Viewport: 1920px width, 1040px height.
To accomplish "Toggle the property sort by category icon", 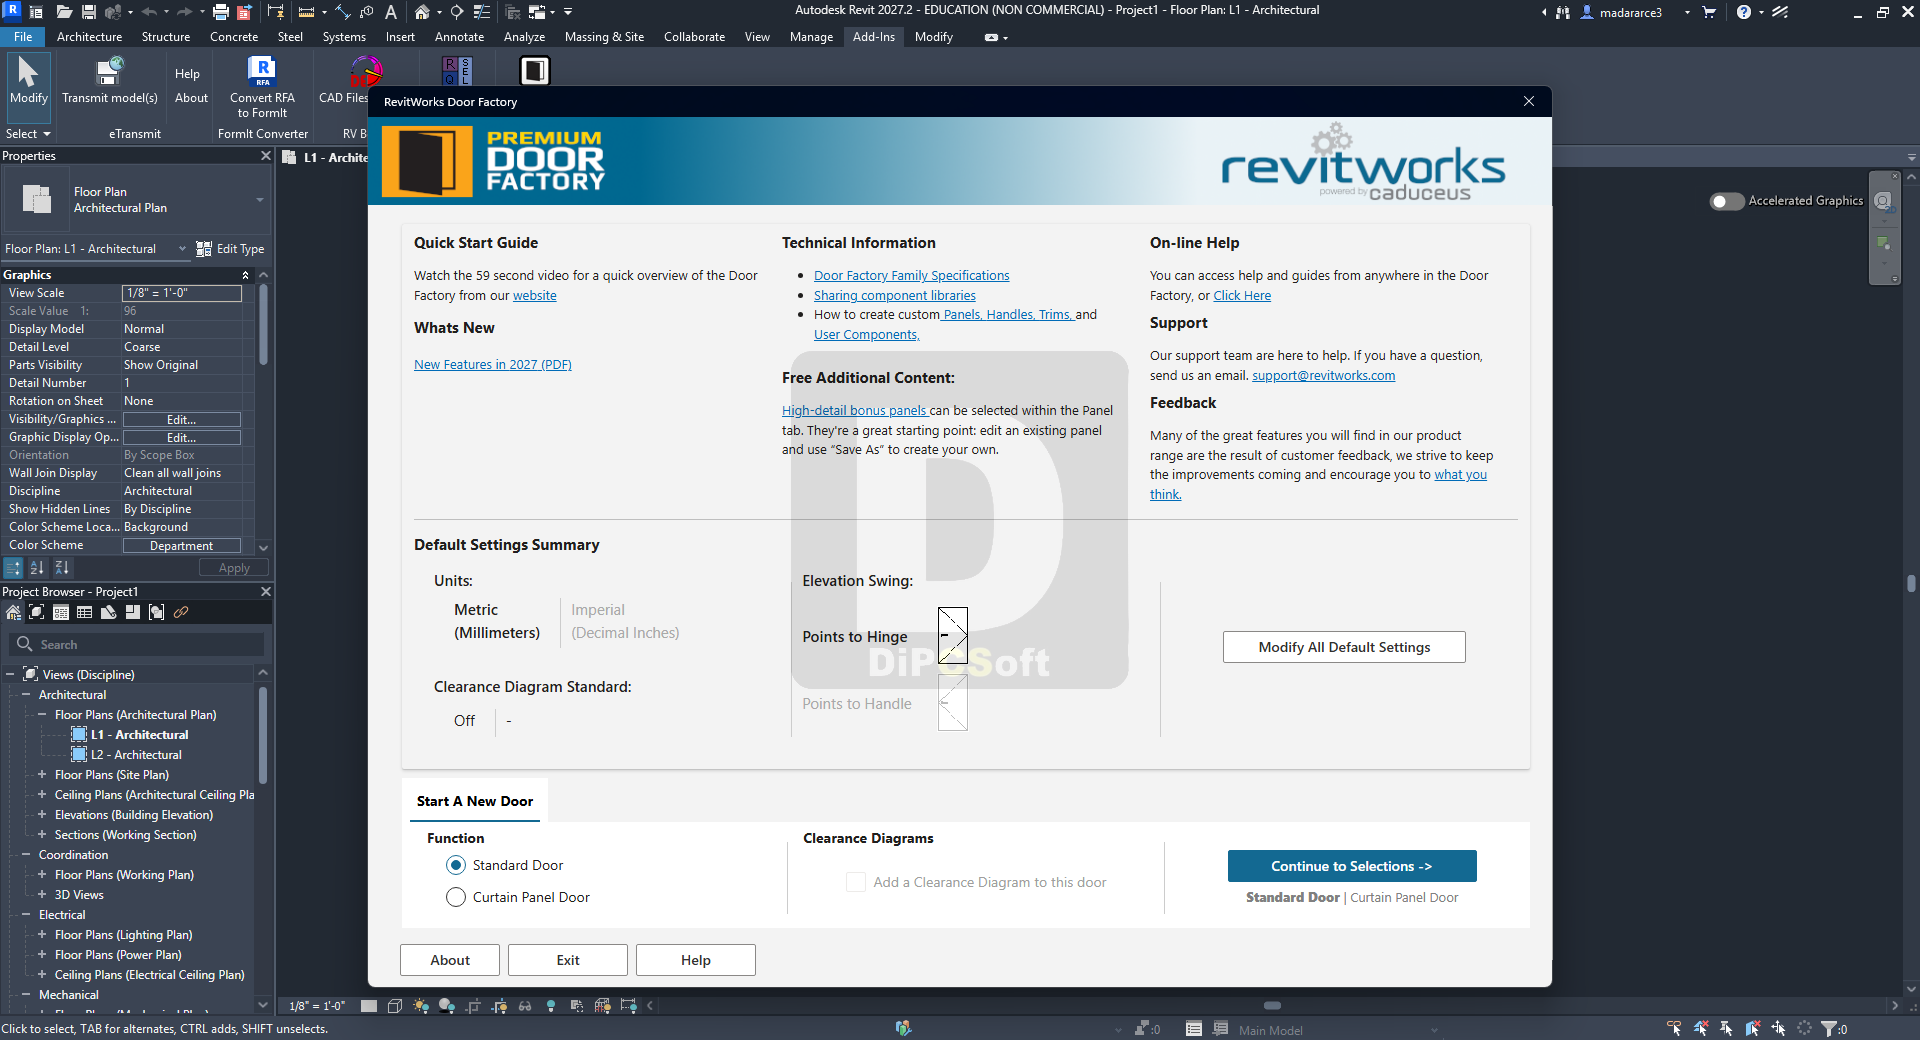I will pos(13,568).
